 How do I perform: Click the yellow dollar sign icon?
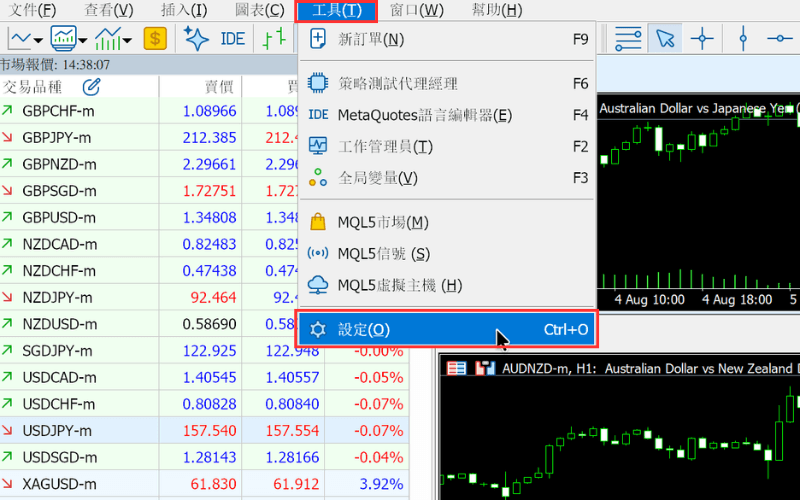pyautogui.click(x=155, y=38)
